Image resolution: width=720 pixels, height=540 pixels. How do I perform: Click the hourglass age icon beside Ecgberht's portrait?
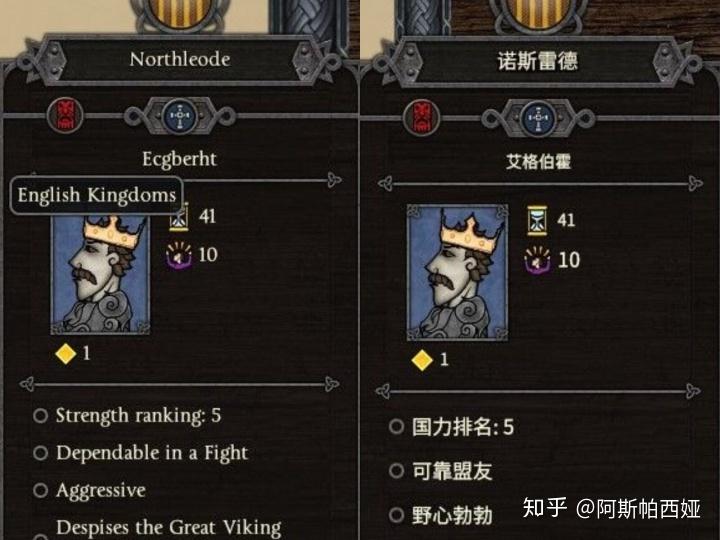[179, 216]
